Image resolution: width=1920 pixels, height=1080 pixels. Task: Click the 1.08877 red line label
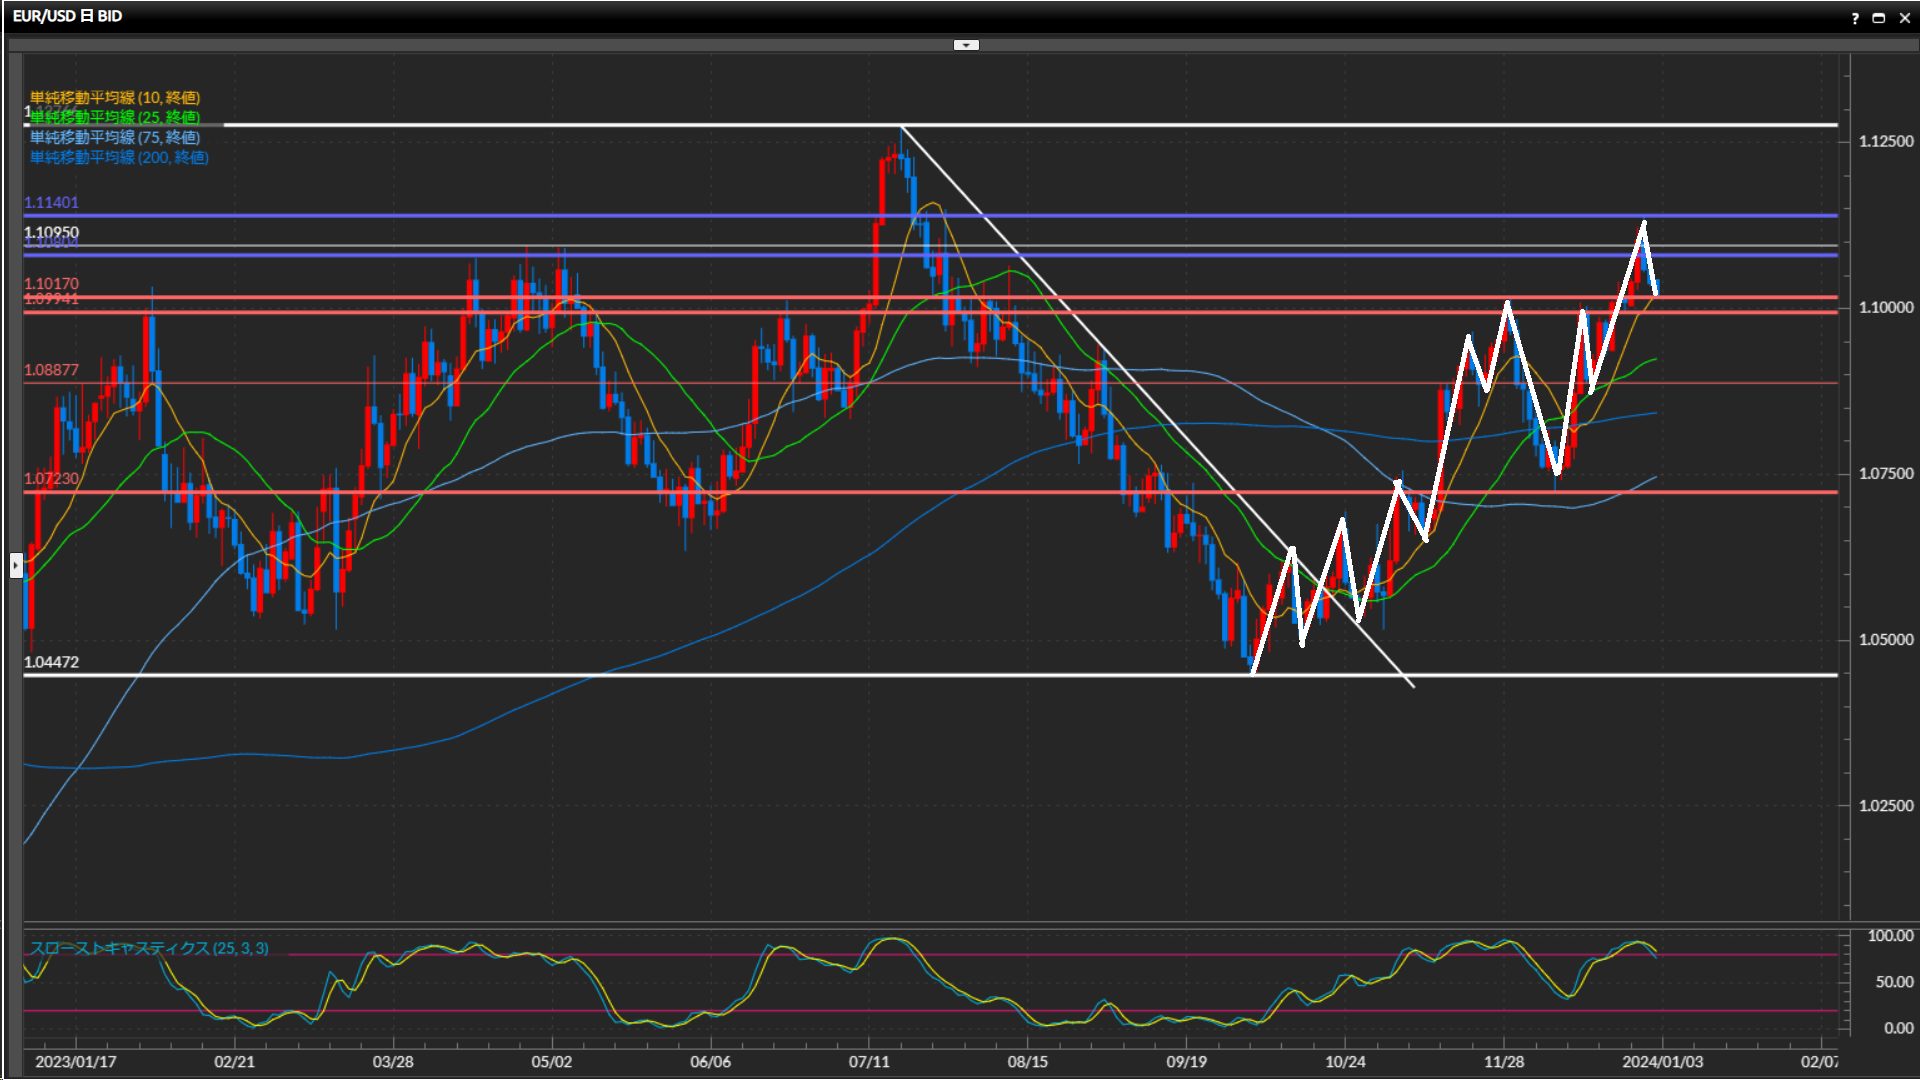[x=51, y=370]
